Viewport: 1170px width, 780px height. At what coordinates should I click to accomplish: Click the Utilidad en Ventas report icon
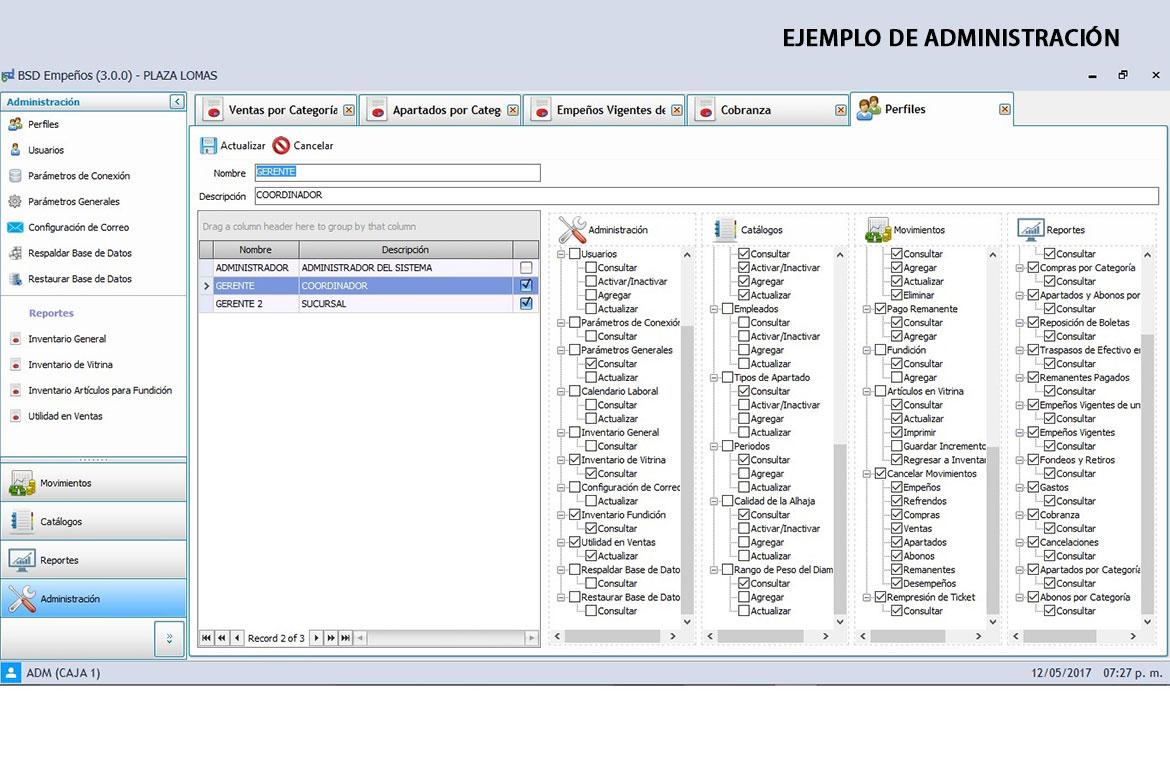pyautogui.click(x=16, y=416)
